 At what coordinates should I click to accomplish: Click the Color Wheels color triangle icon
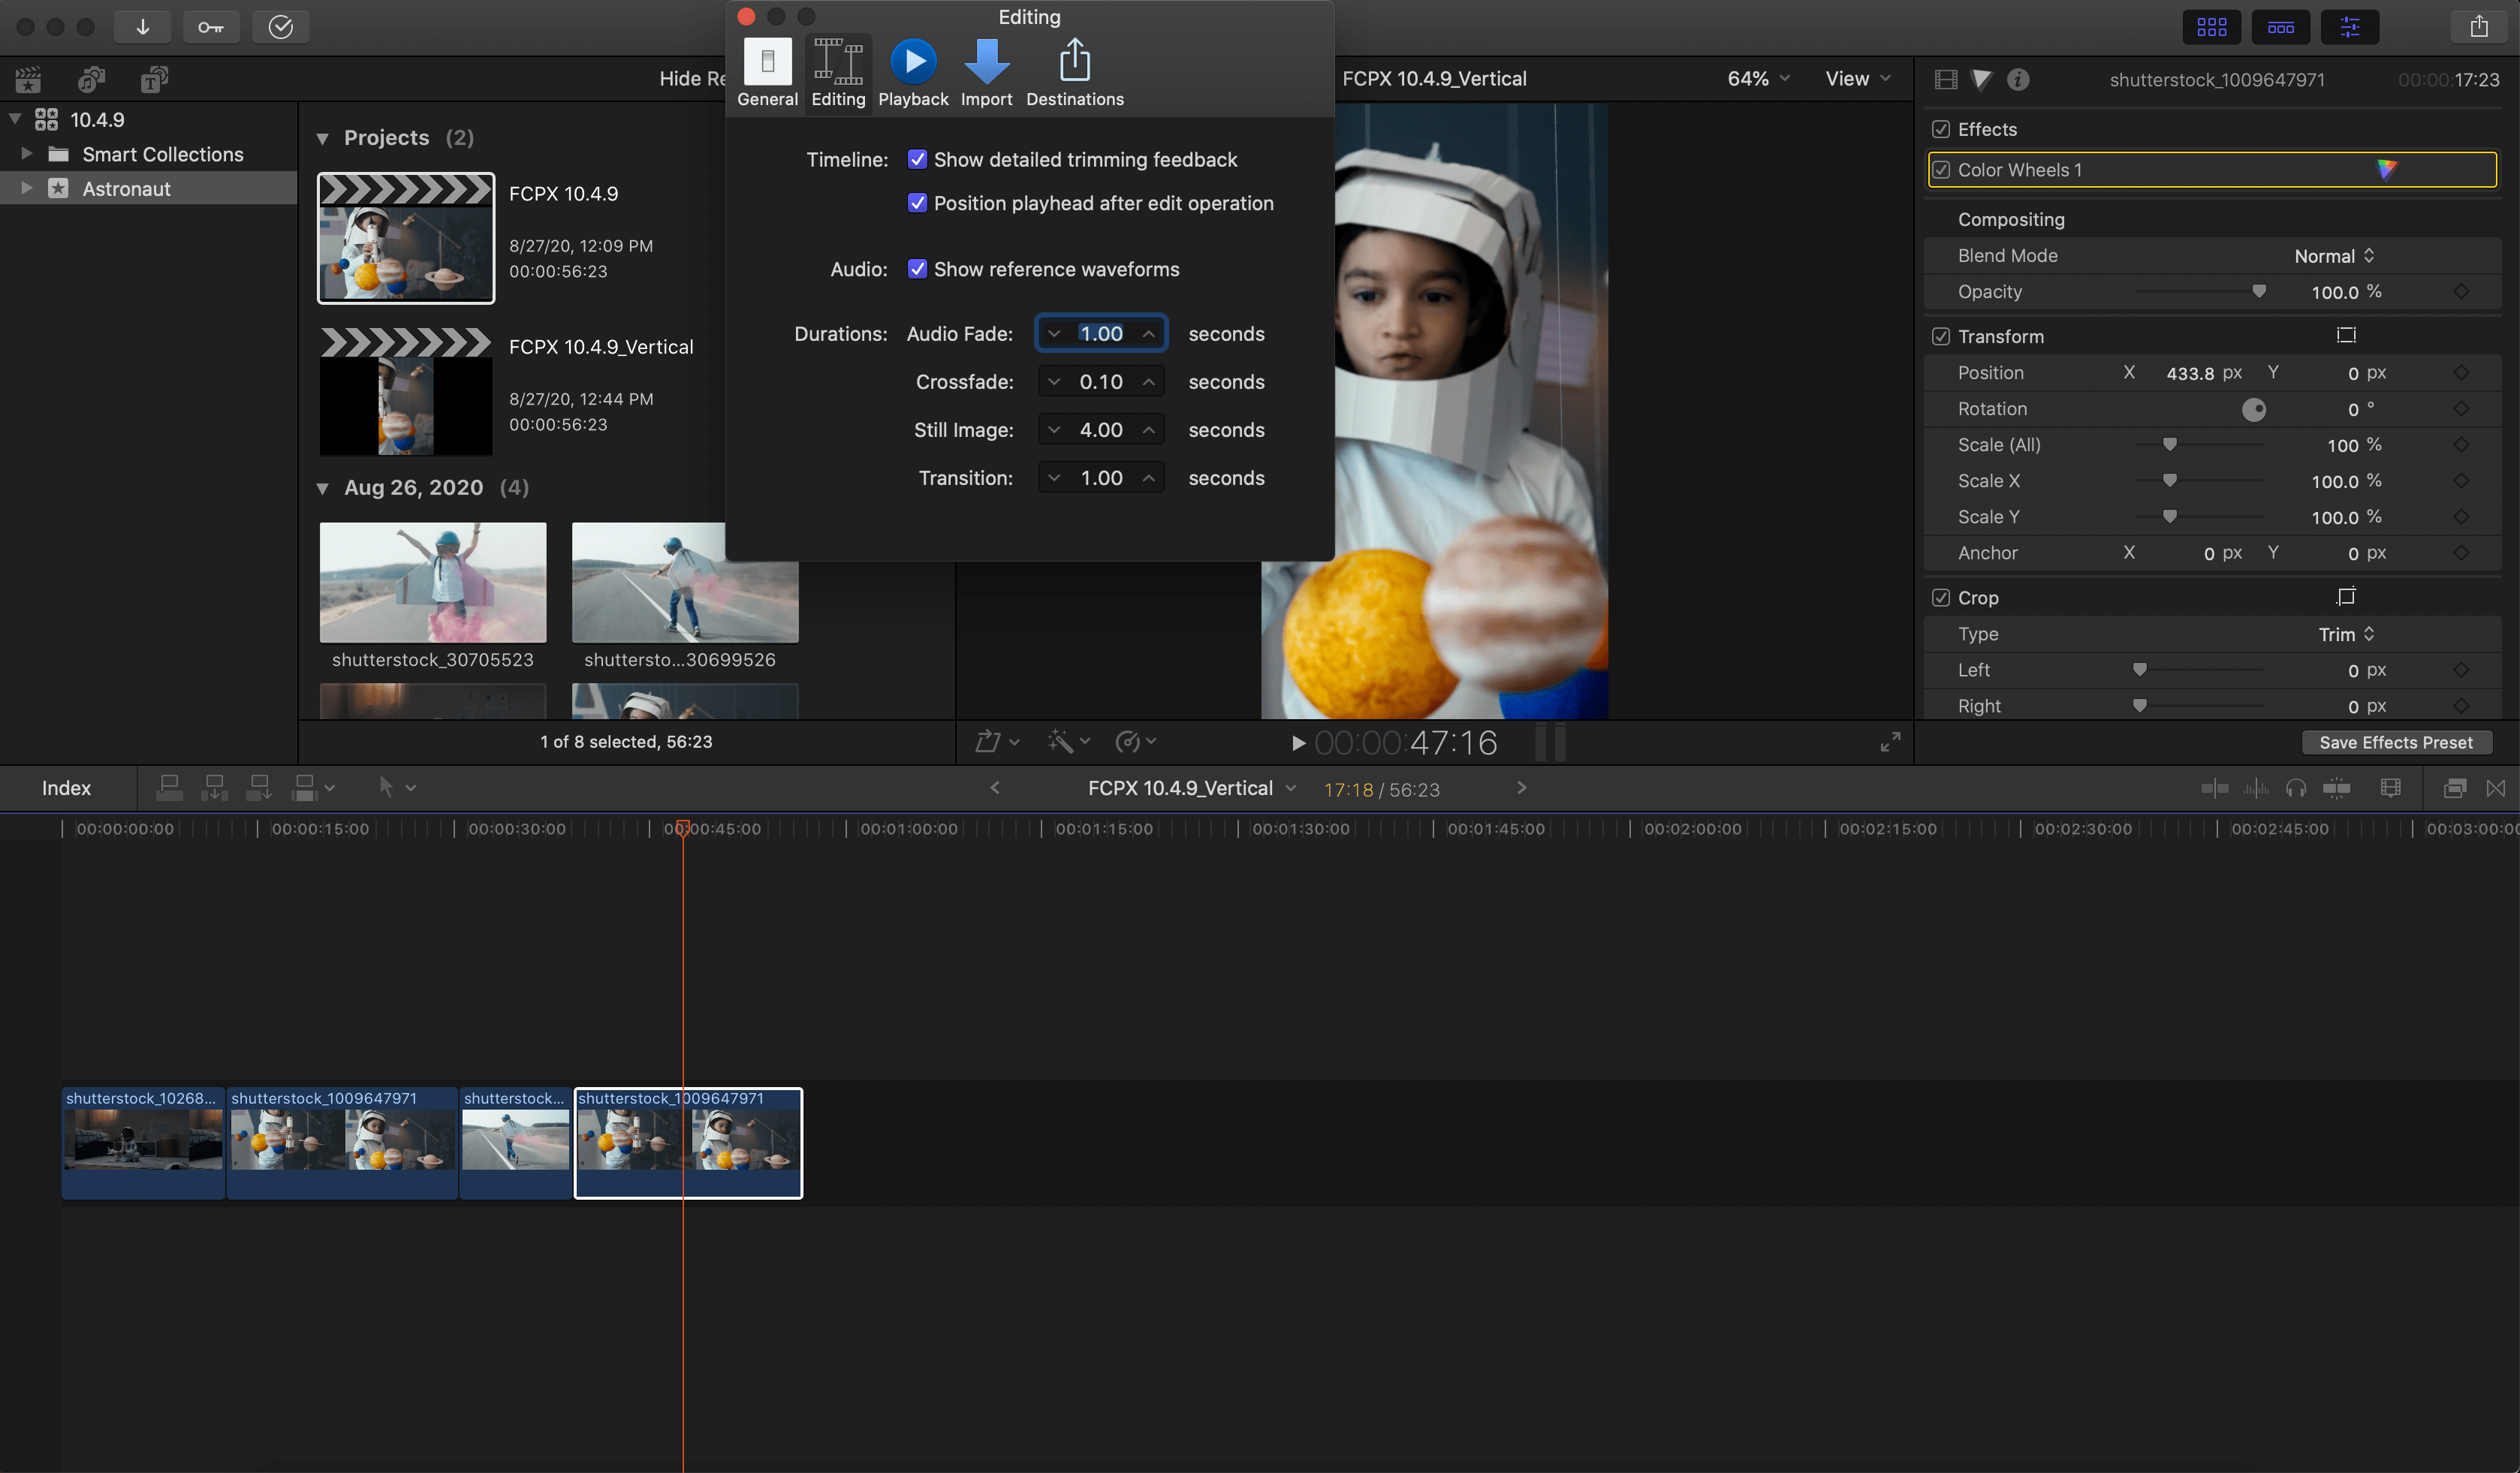click(2387, 169)
